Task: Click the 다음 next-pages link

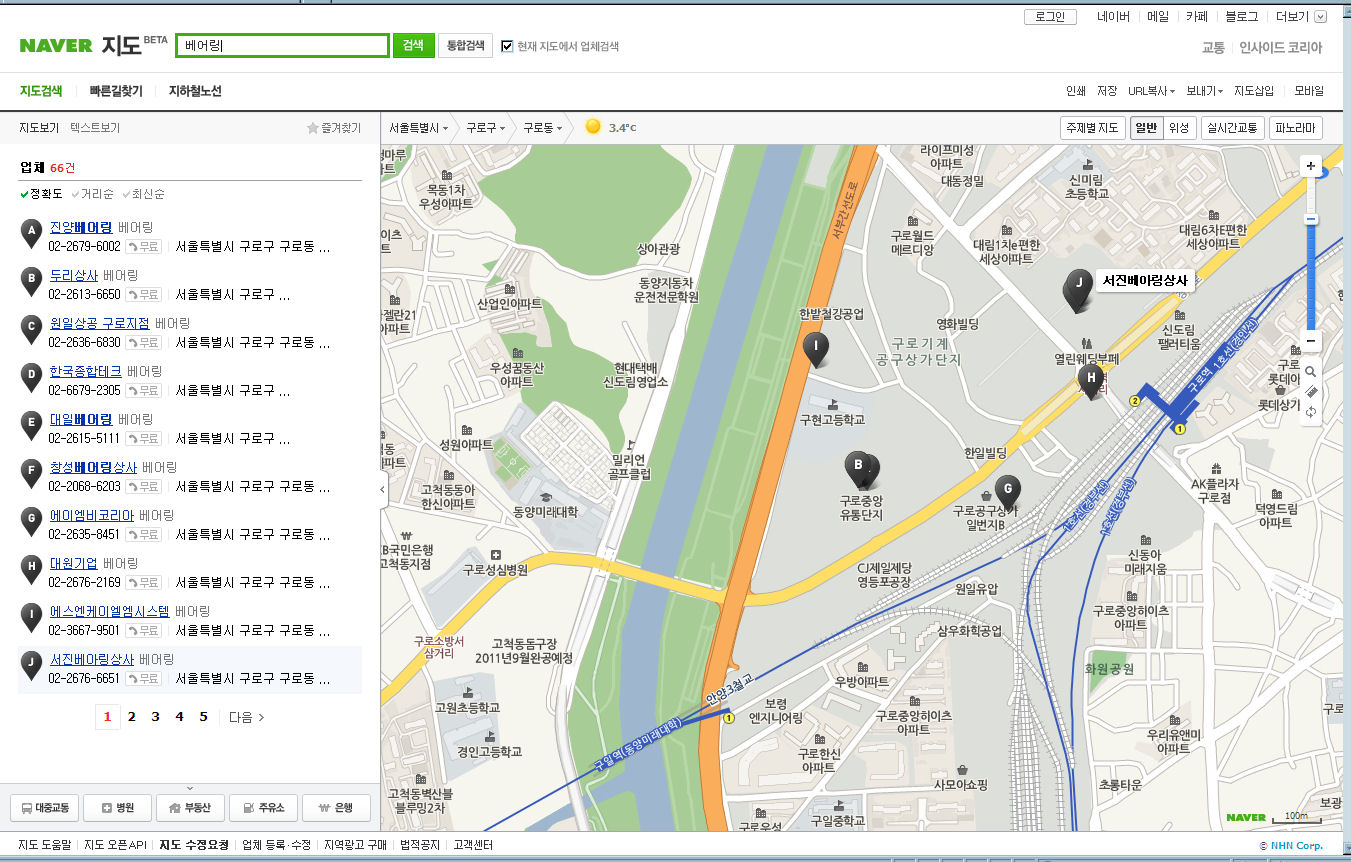Action: point(247,717)
